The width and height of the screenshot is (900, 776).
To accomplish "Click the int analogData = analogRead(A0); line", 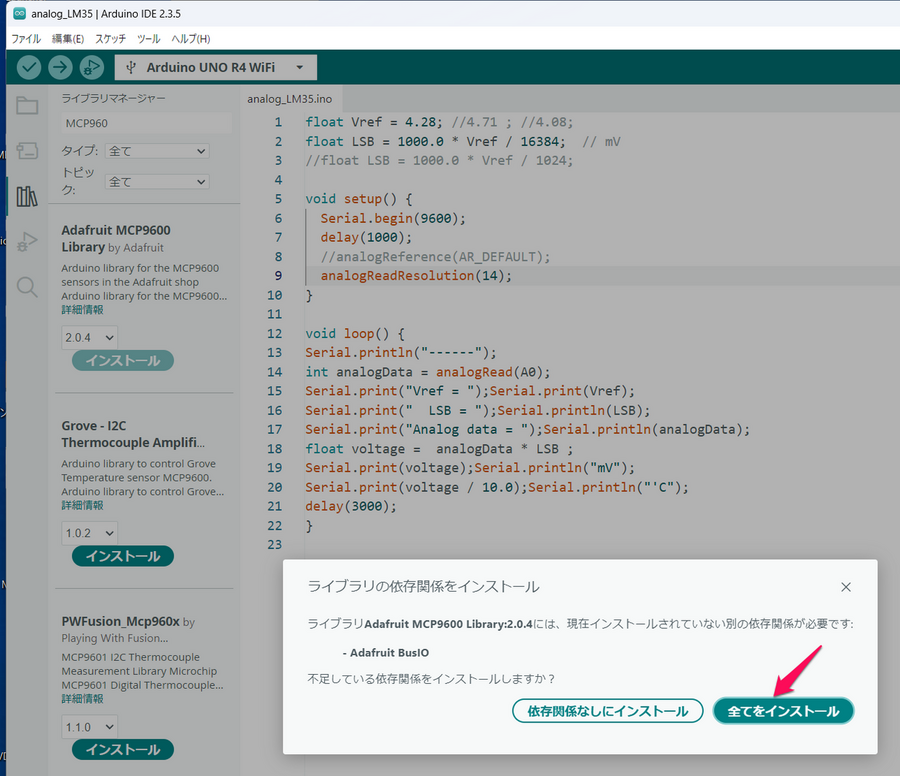I will point(428,373).
